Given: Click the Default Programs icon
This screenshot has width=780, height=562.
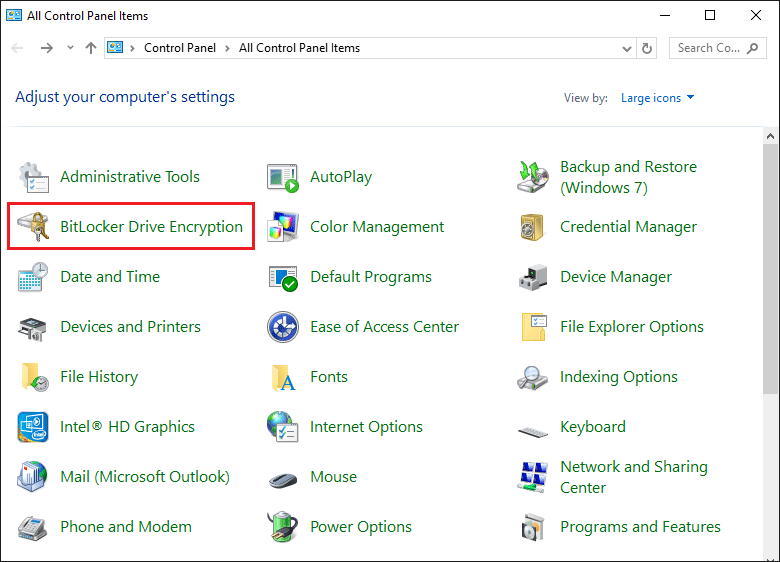Looking at the screenshot, I should (x=283, y=278).
